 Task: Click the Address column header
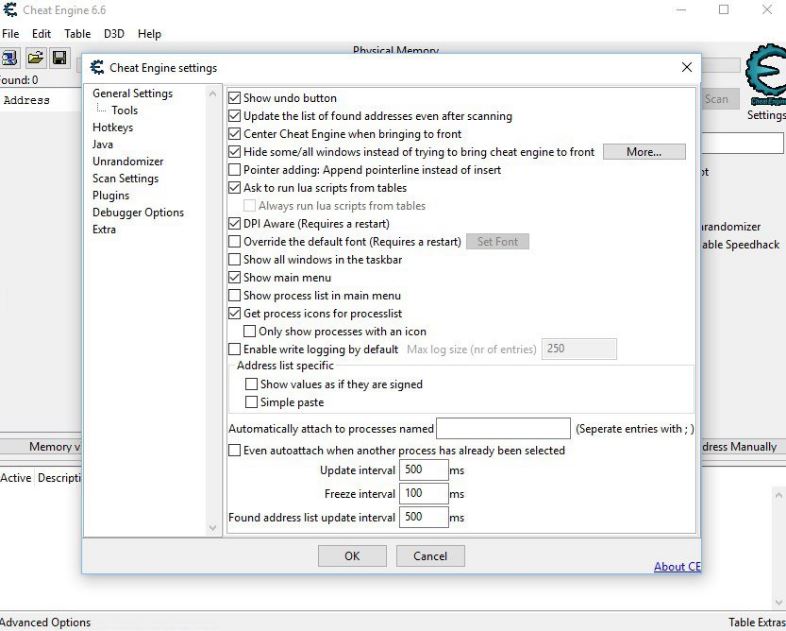pos(27,100)
